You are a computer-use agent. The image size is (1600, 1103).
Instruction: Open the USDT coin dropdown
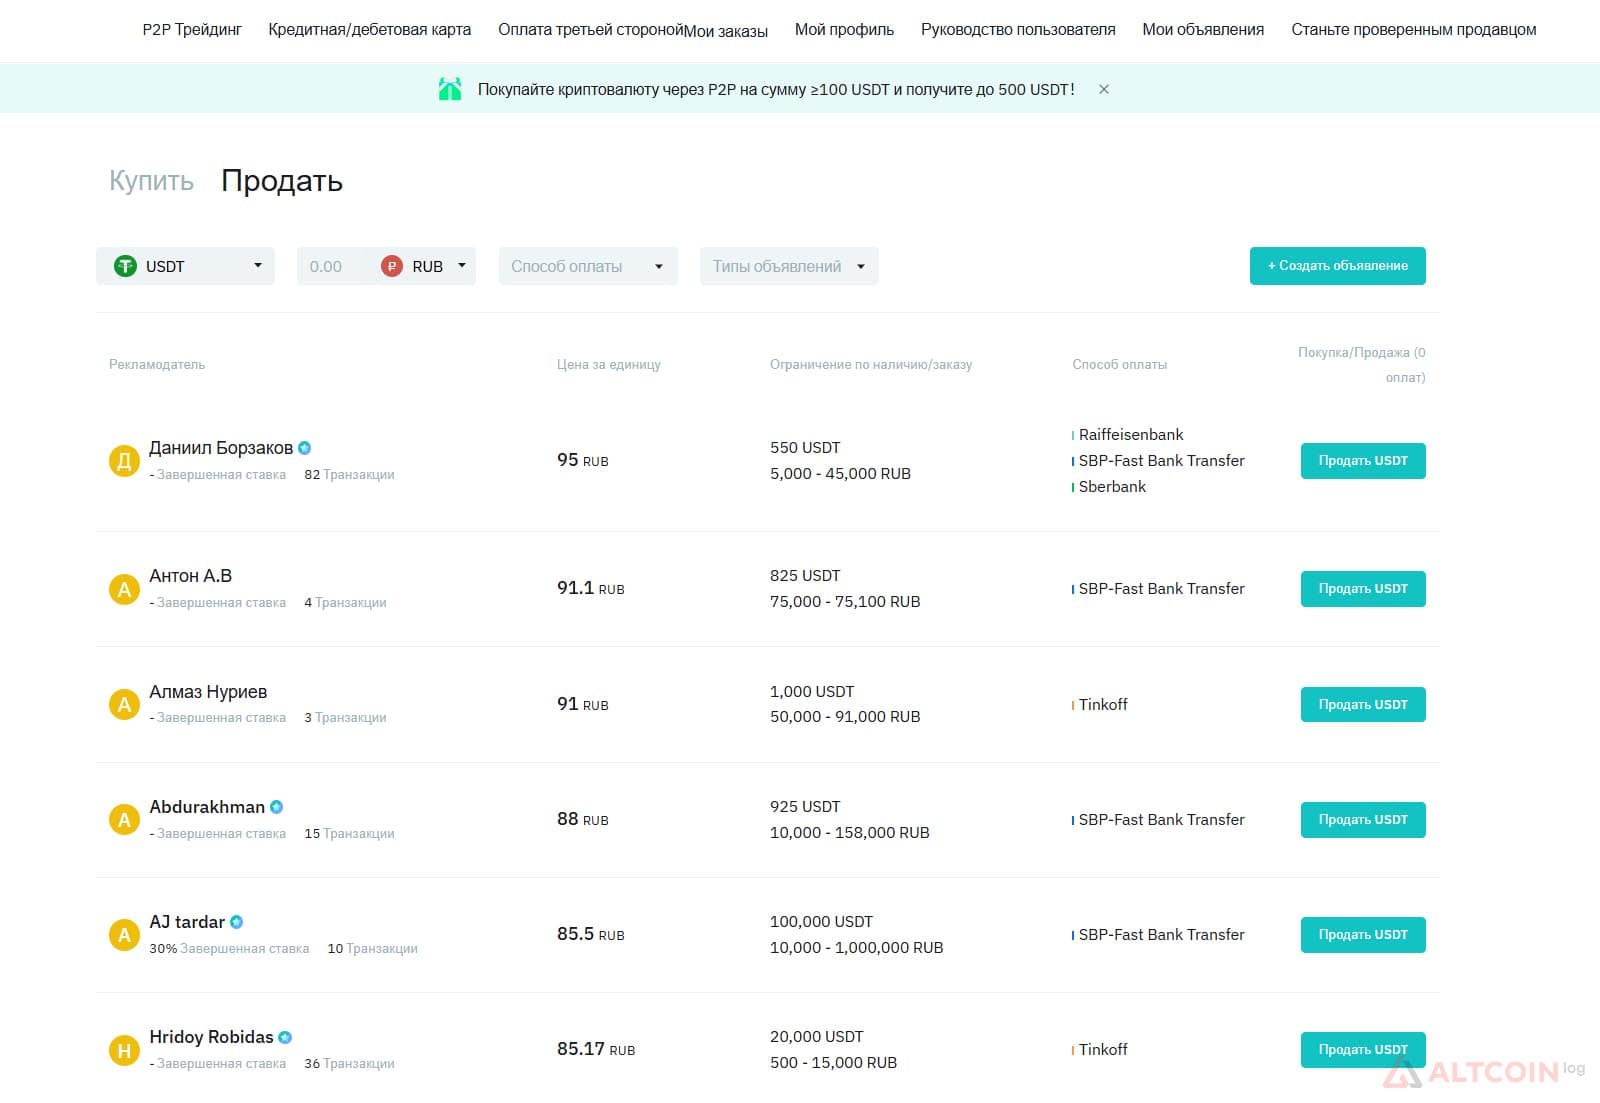185,266
